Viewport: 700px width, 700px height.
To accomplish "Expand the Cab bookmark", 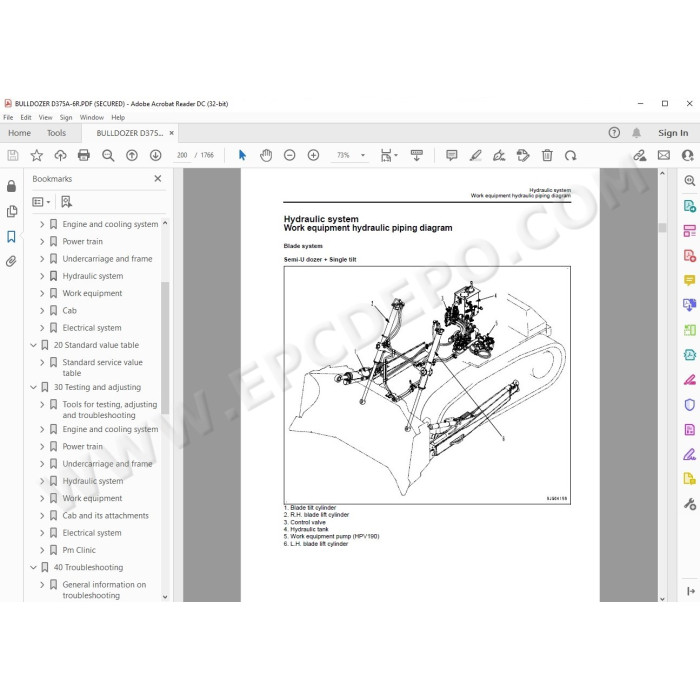I will (x=42, y=311).
